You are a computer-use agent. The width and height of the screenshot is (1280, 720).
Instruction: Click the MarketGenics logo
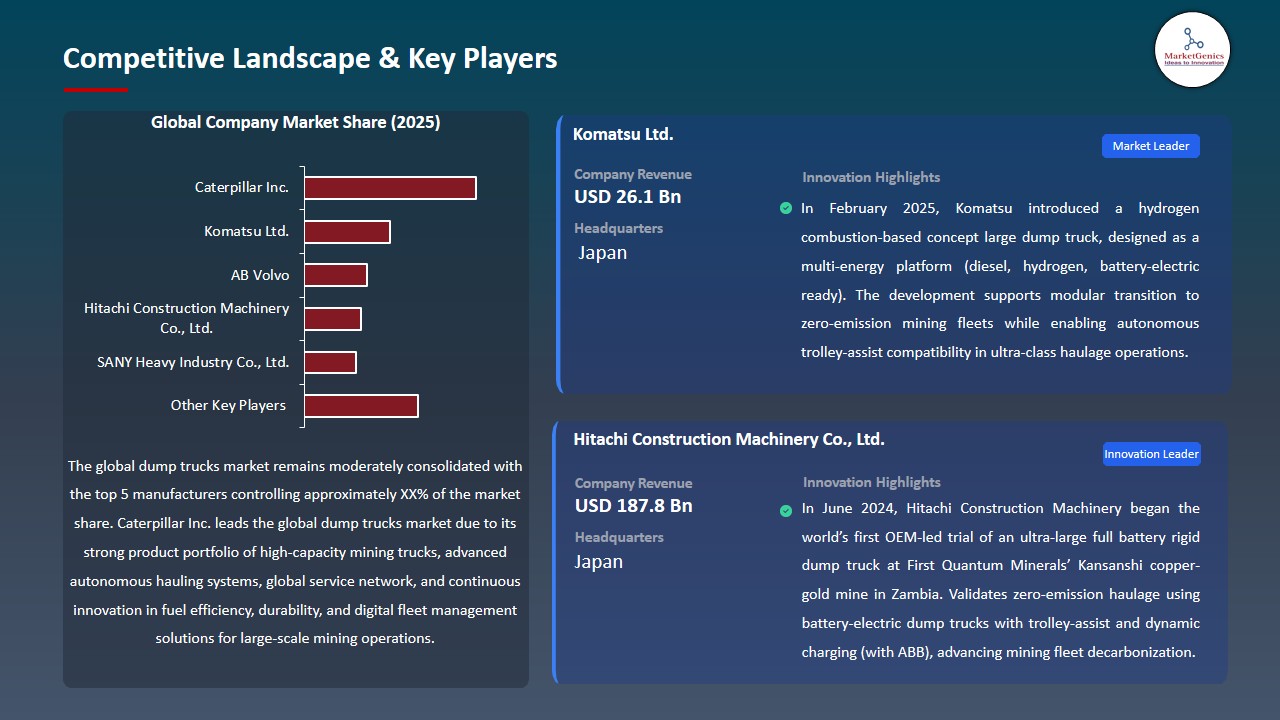pos(1192,50)
